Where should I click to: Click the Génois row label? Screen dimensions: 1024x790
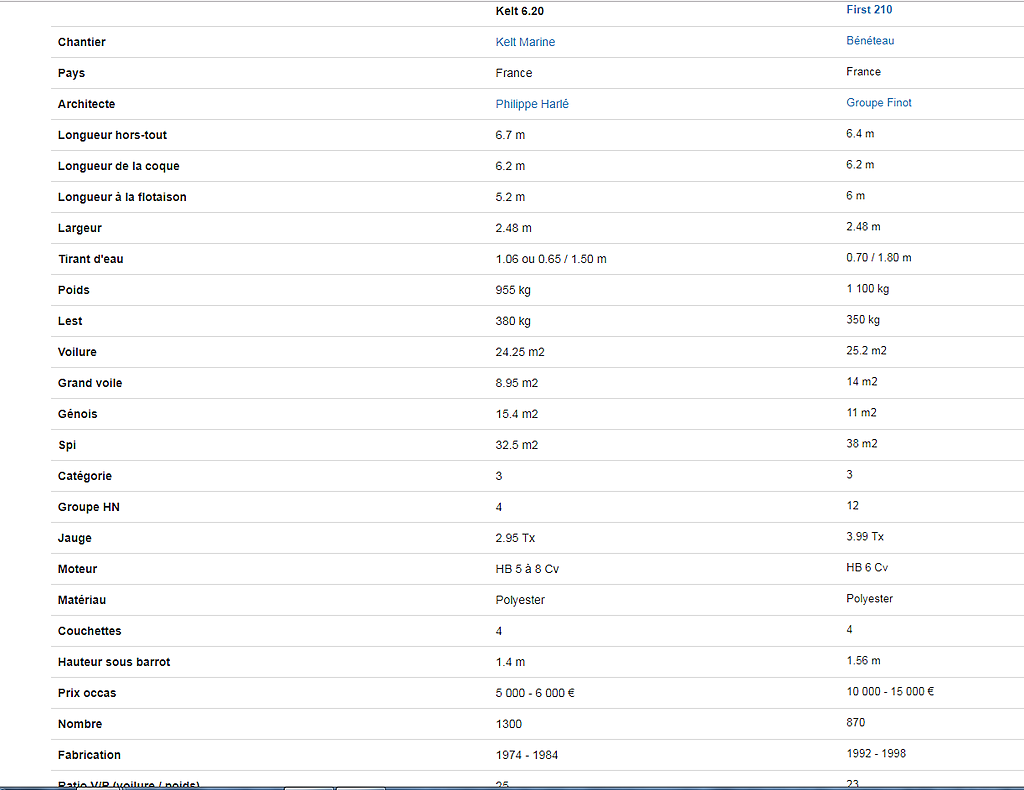coord(78,414)
